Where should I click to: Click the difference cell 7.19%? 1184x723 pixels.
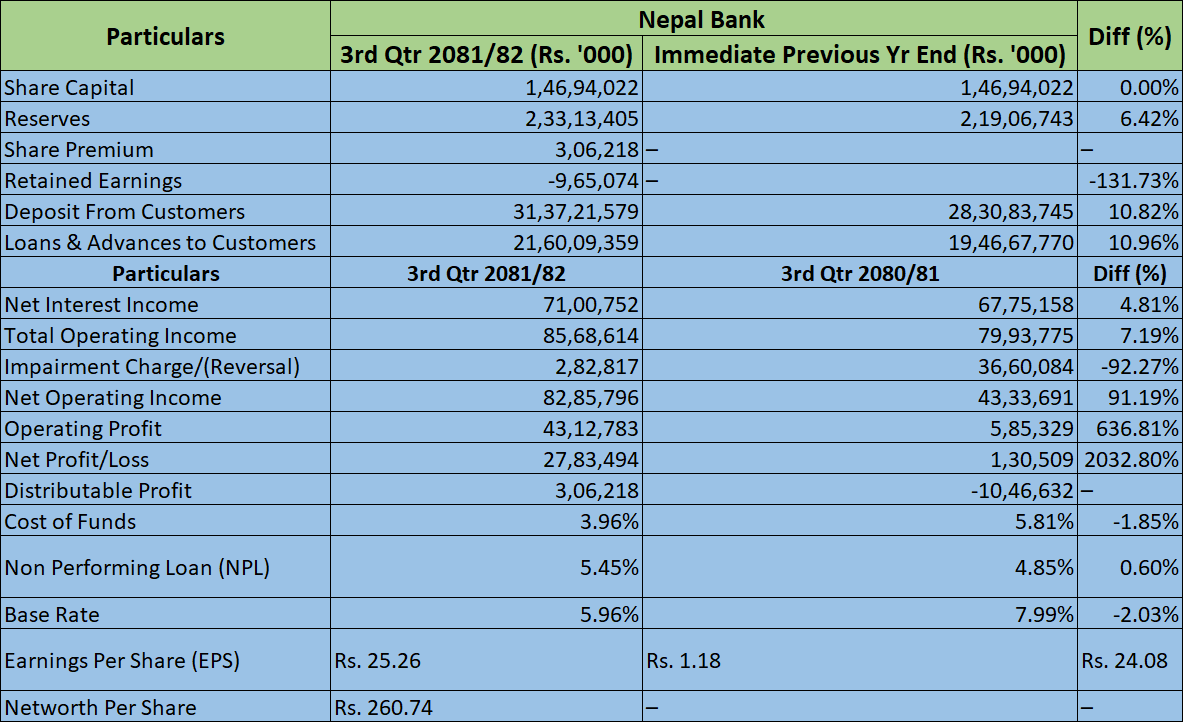click(1149, 335)
